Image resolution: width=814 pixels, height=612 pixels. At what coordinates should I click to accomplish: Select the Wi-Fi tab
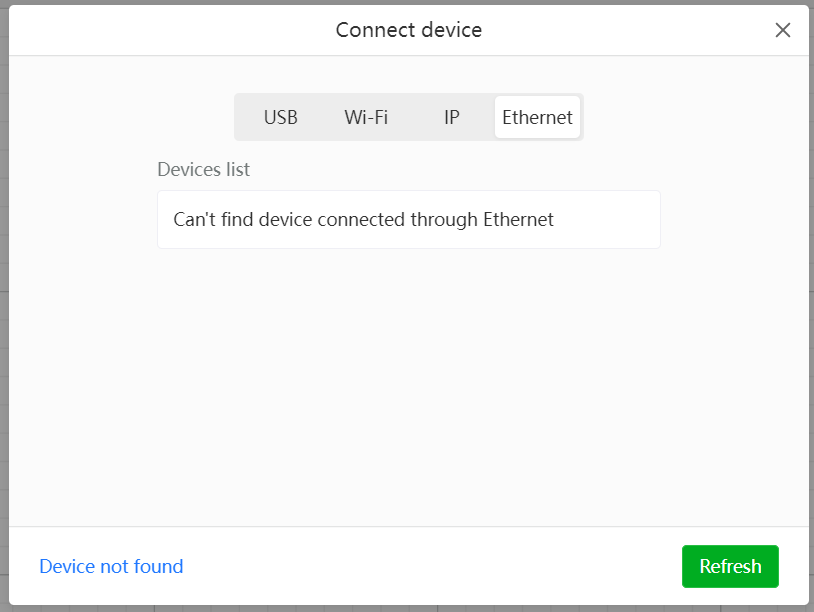click(366, 117)
